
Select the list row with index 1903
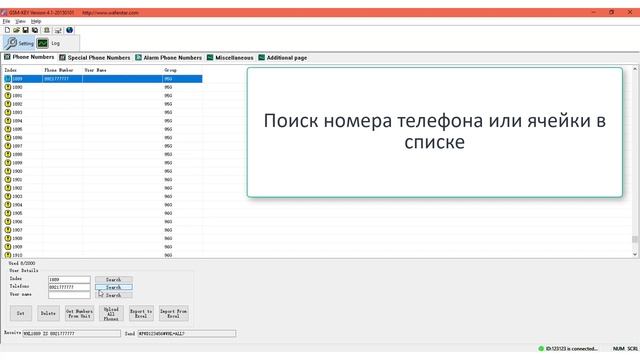(103, 196)
